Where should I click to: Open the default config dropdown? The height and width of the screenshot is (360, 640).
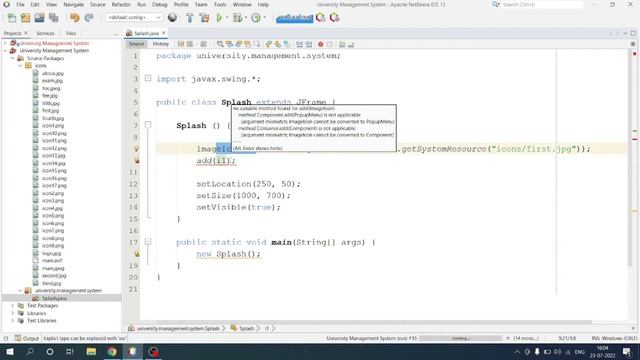tap(134, 18)
